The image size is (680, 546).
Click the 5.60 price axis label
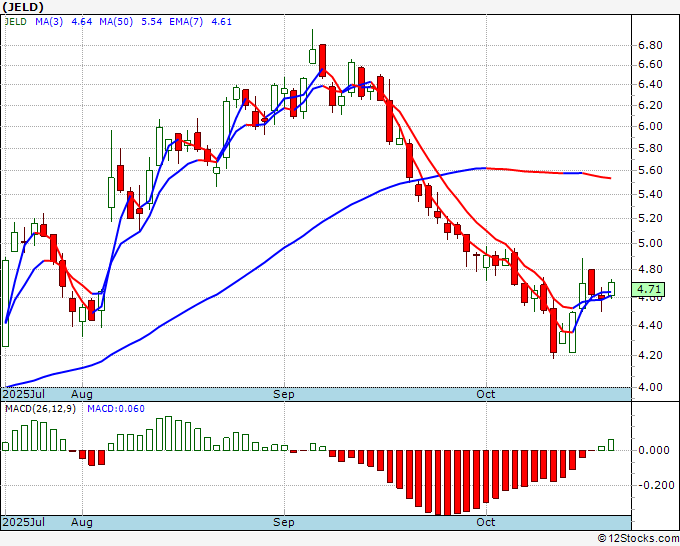click(650, 170)
